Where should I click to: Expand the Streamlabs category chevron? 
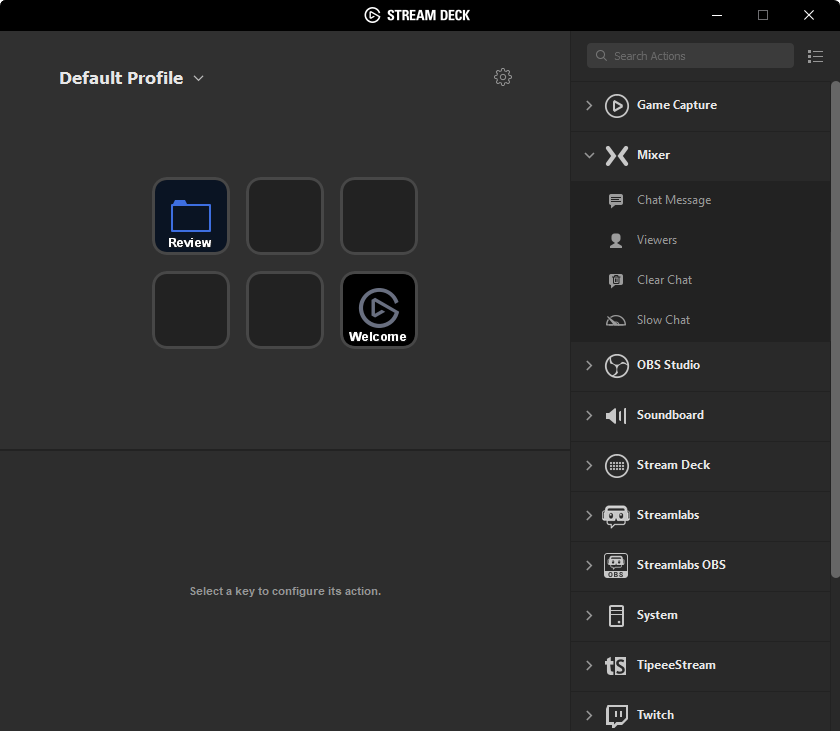589,516
